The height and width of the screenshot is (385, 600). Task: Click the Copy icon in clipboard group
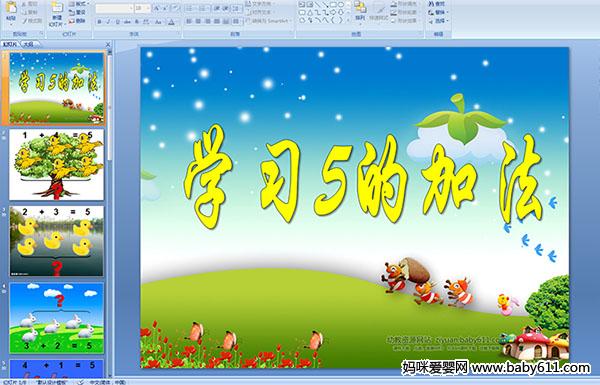pos(24,12)
